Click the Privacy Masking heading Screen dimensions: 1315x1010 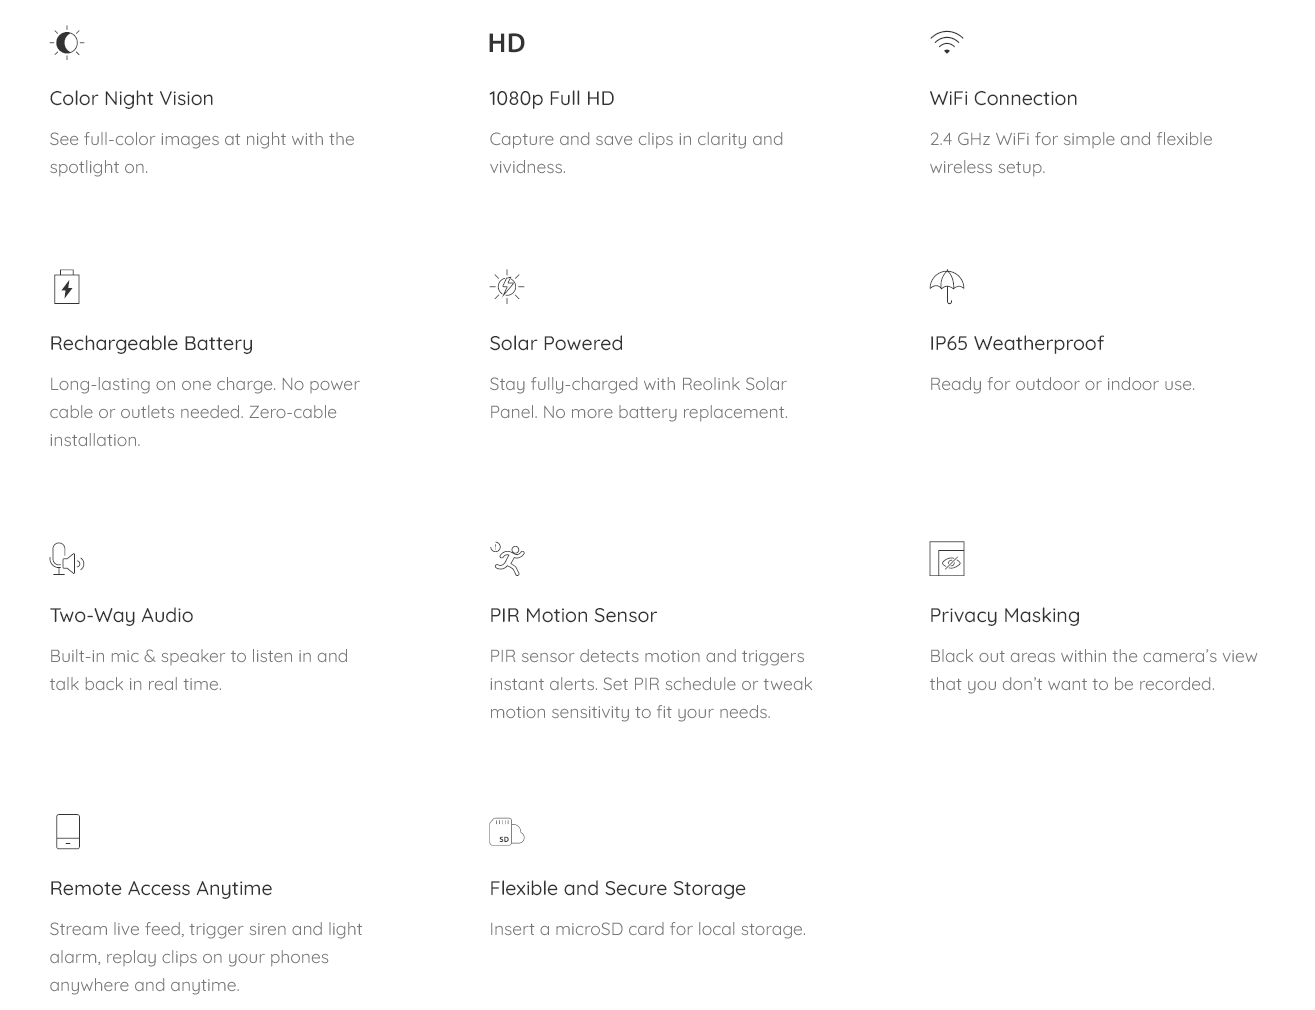pos(1005,615)
